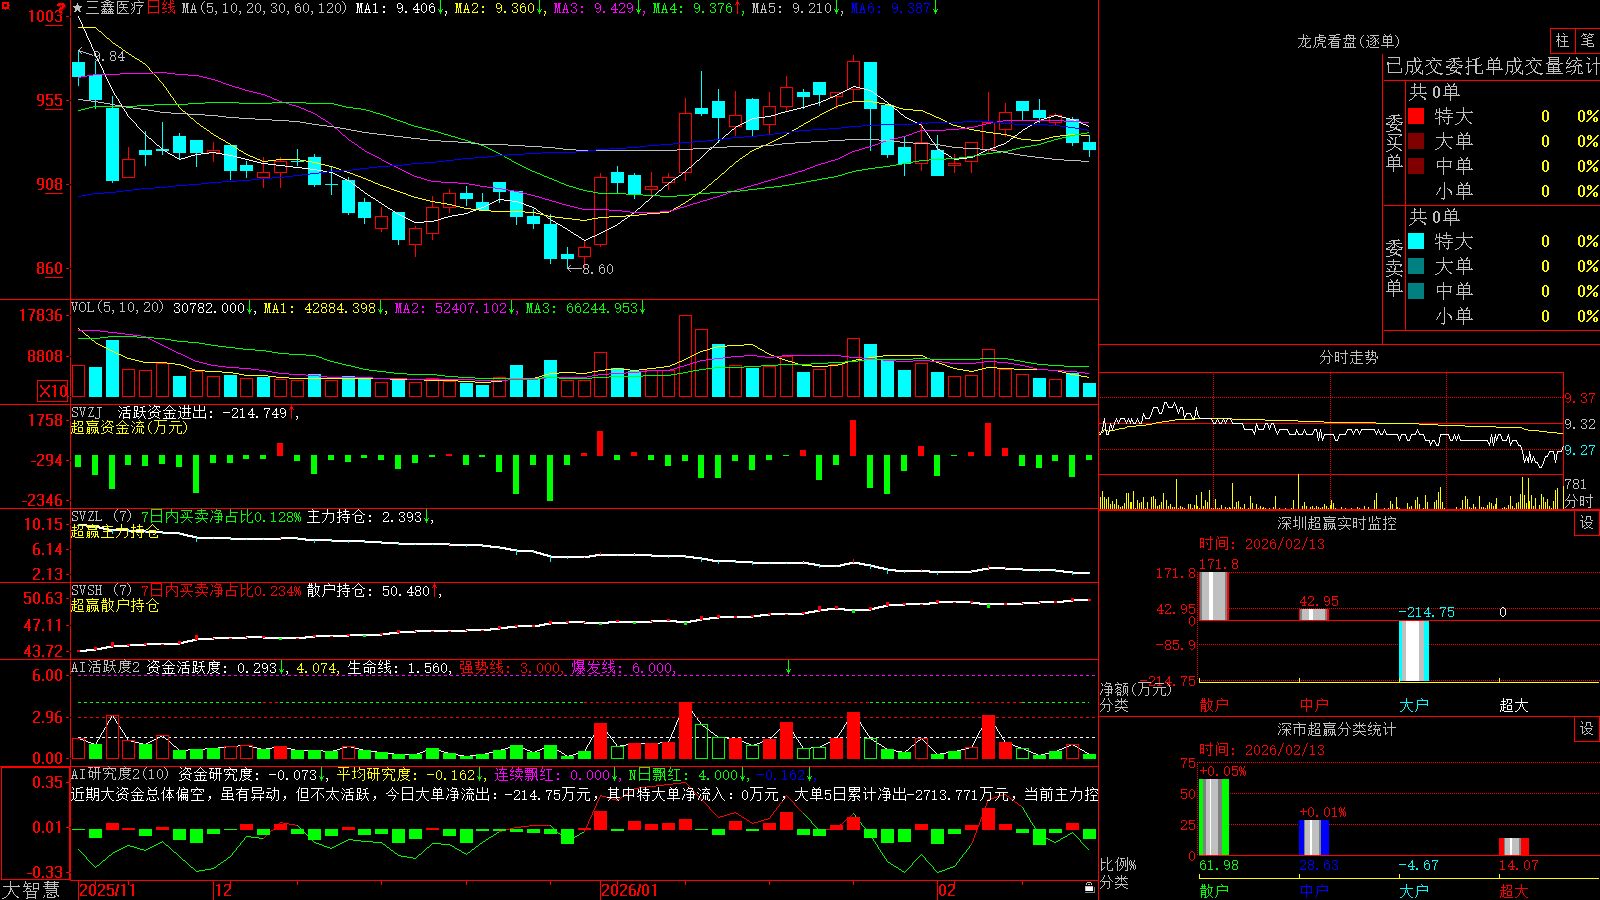Click the SVSH (7) indicator name
Image resolution: width=1600 pixels, height=900 pixels.
101,591
